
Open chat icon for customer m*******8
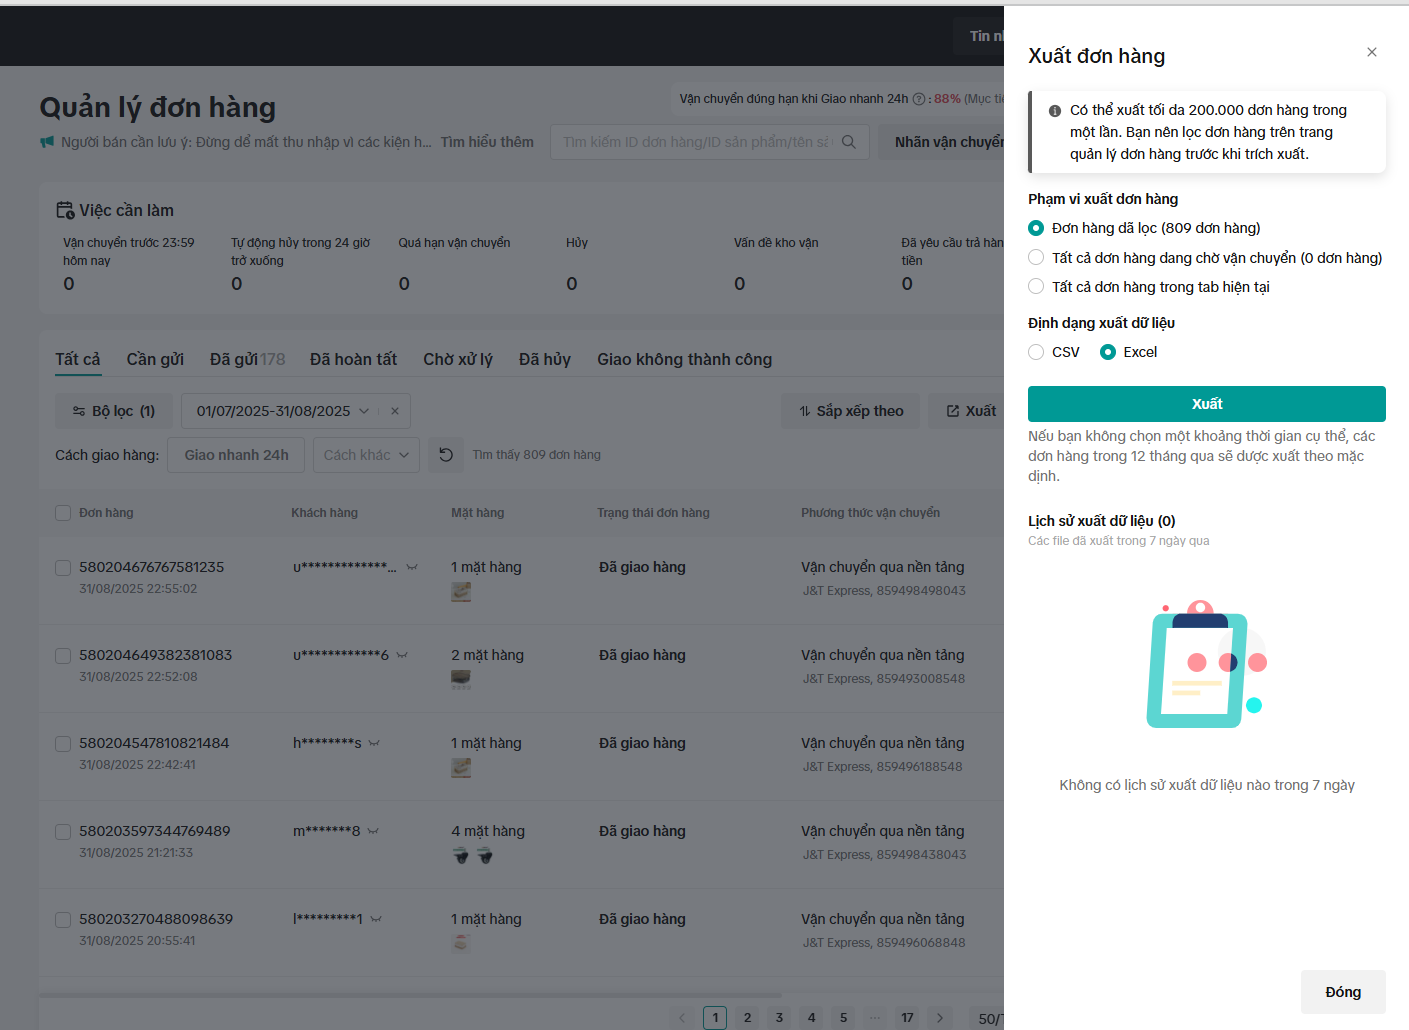373,831
